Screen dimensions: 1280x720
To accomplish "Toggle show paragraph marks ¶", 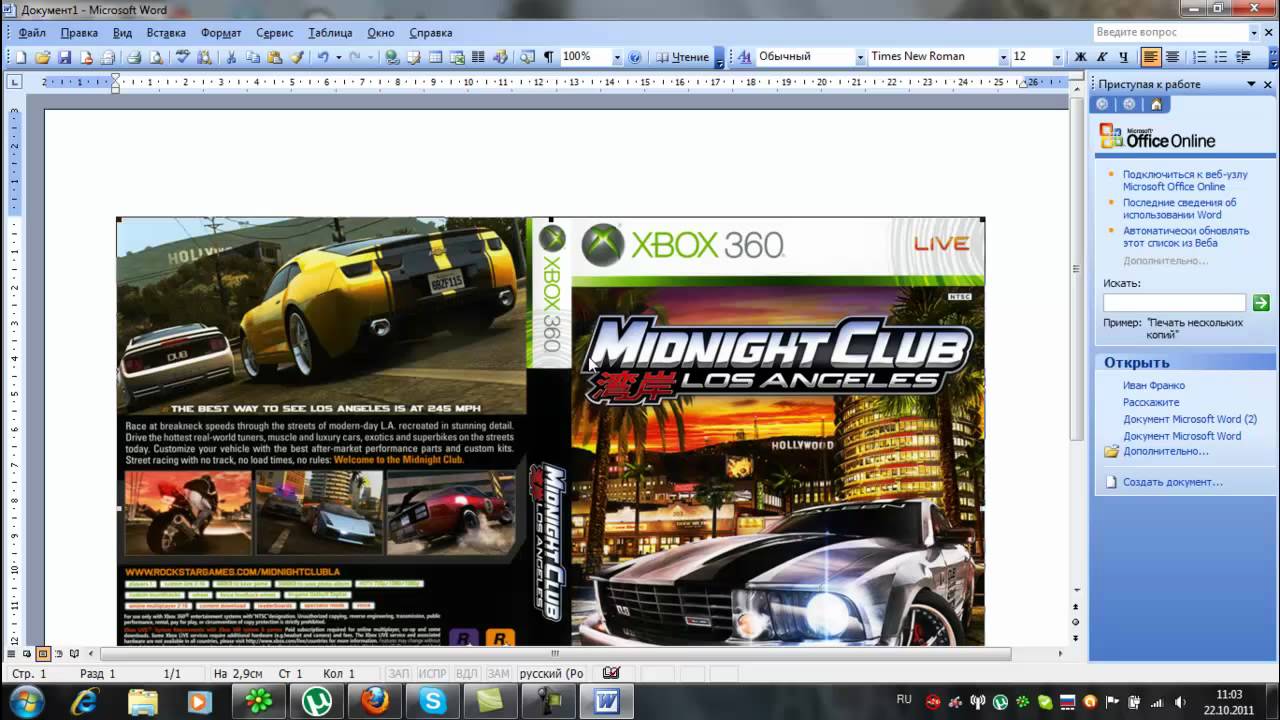I will point(548,57).
